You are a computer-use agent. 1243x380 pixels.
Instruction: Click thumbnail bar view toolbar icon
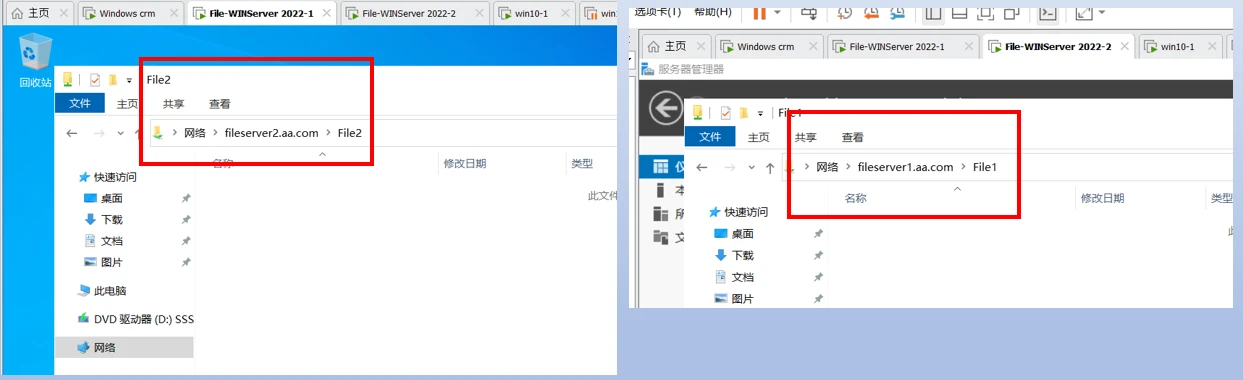pos(959,12)
